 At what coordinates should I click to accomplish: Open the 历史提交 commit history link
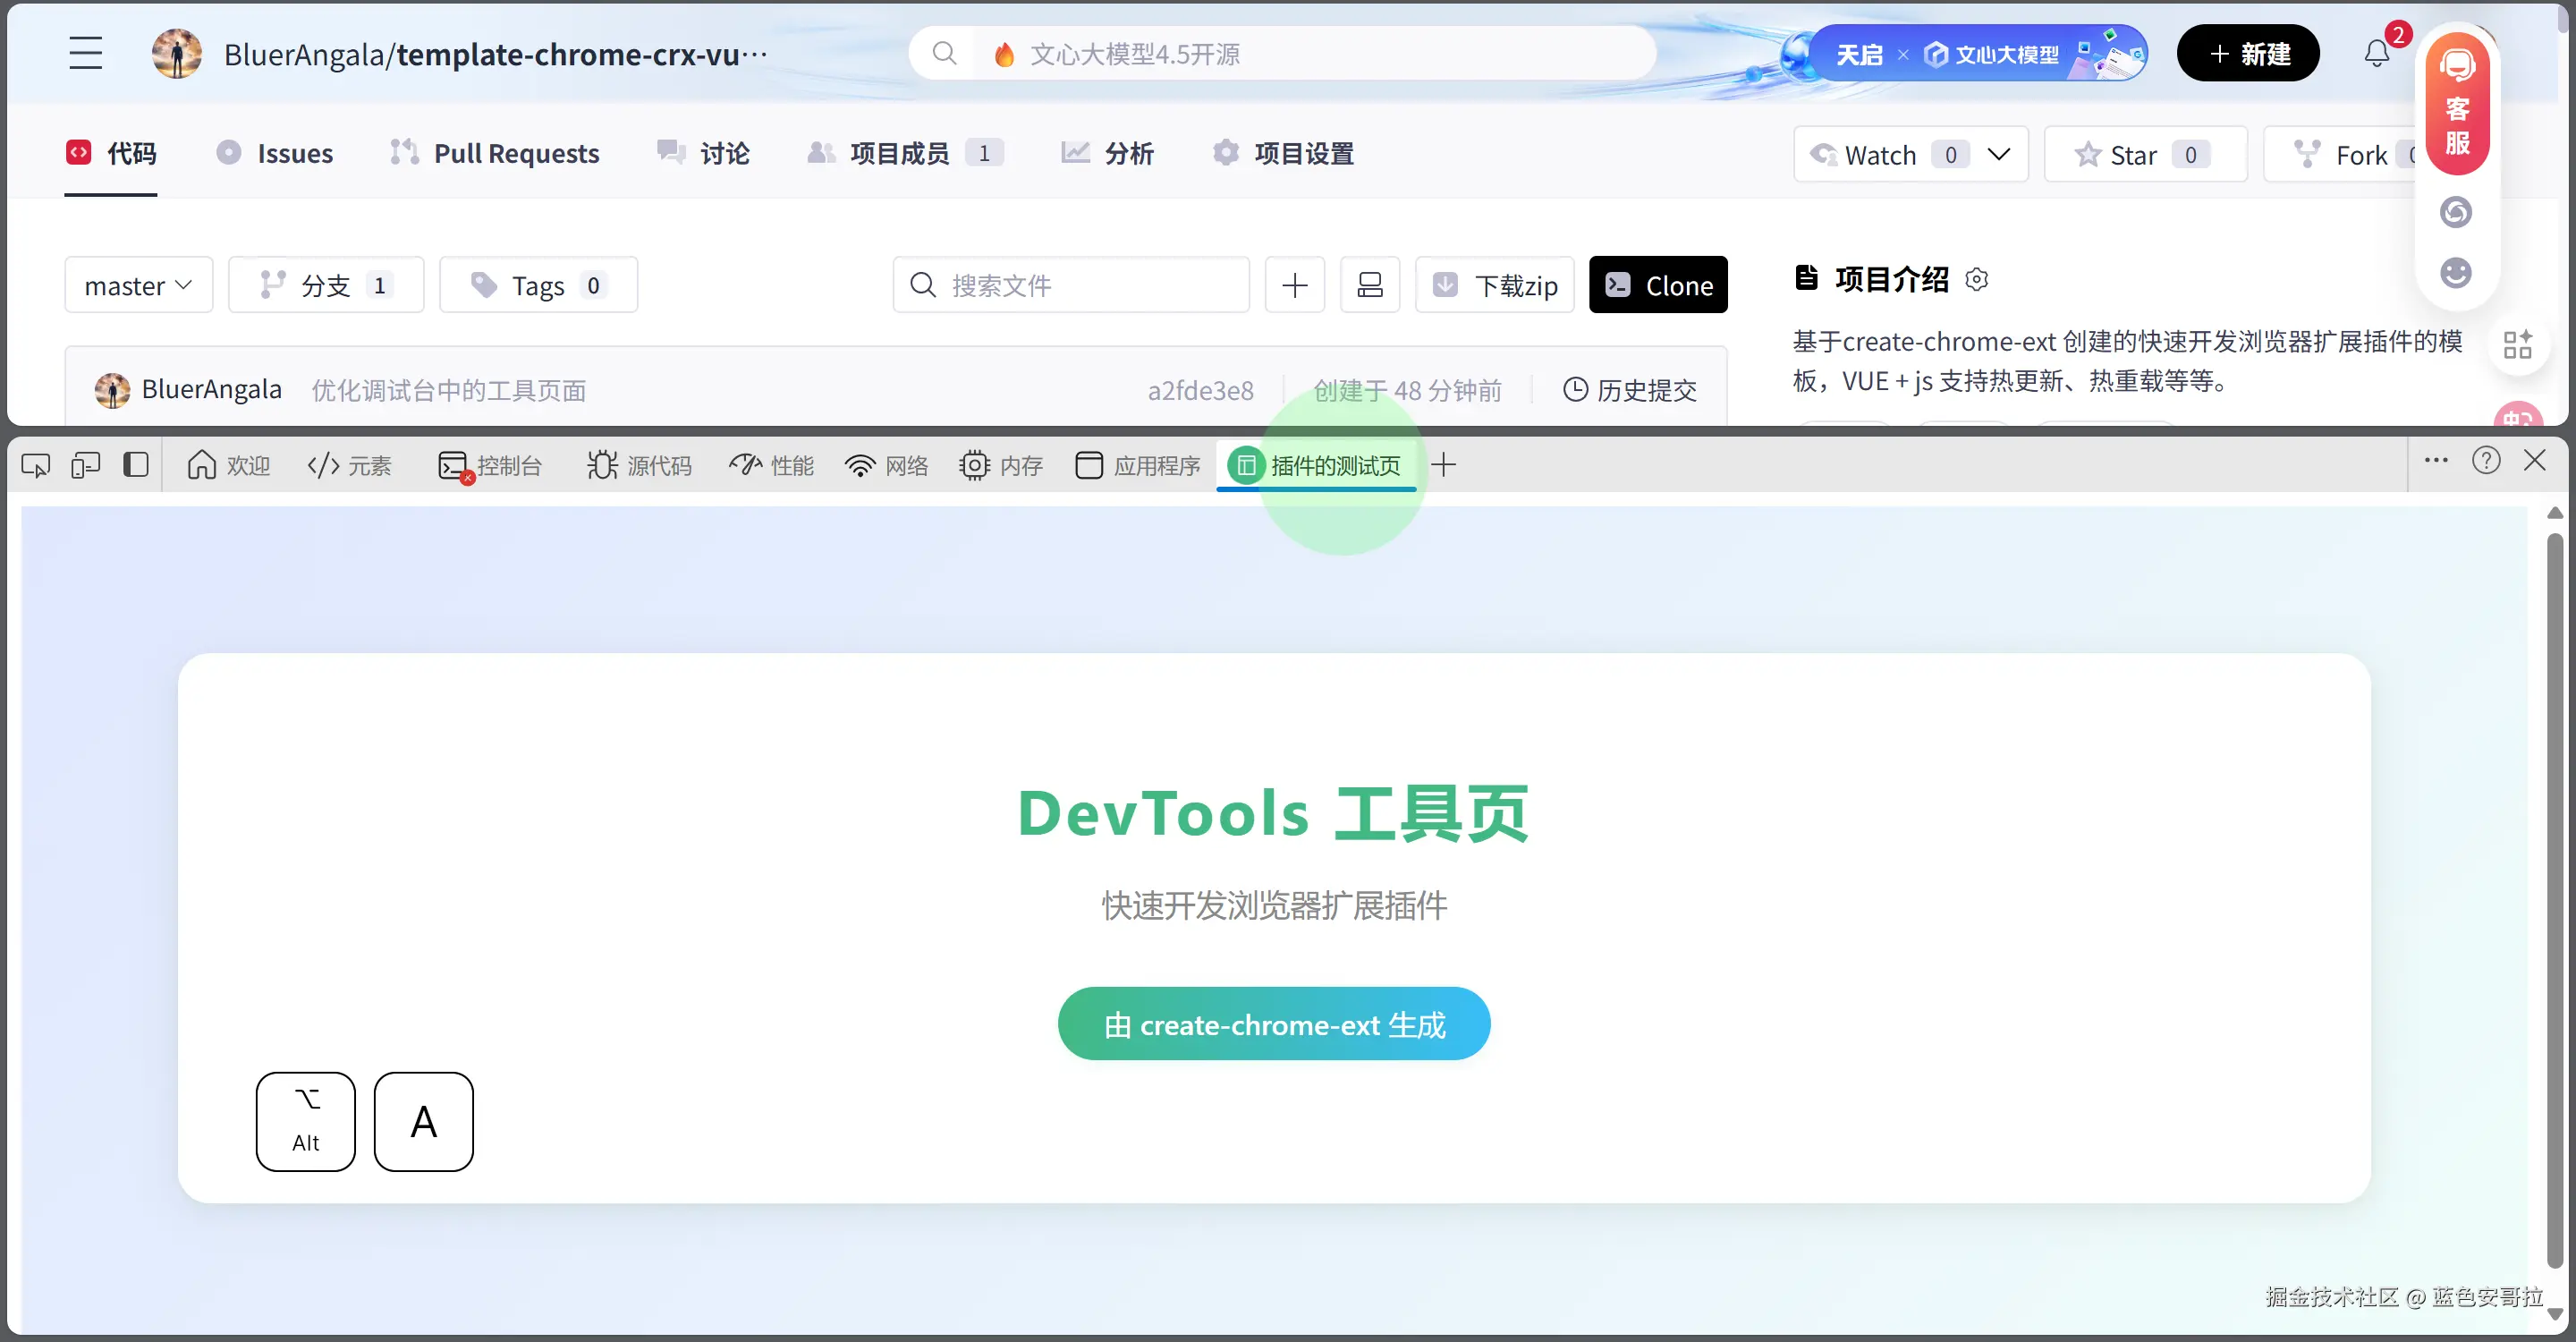pyautogui.click(x=1630, y=390)
